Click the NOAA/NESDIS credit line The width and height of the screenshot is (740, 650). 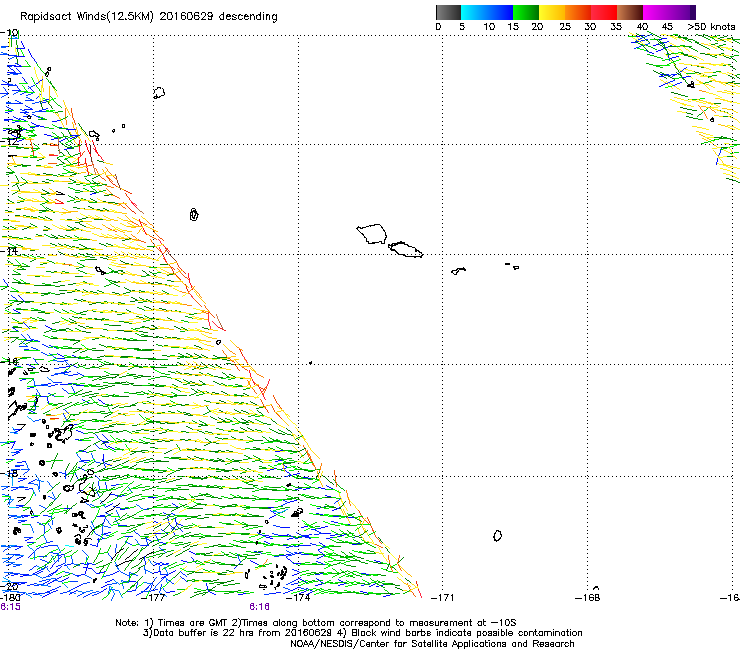click(x=432, y=644)
